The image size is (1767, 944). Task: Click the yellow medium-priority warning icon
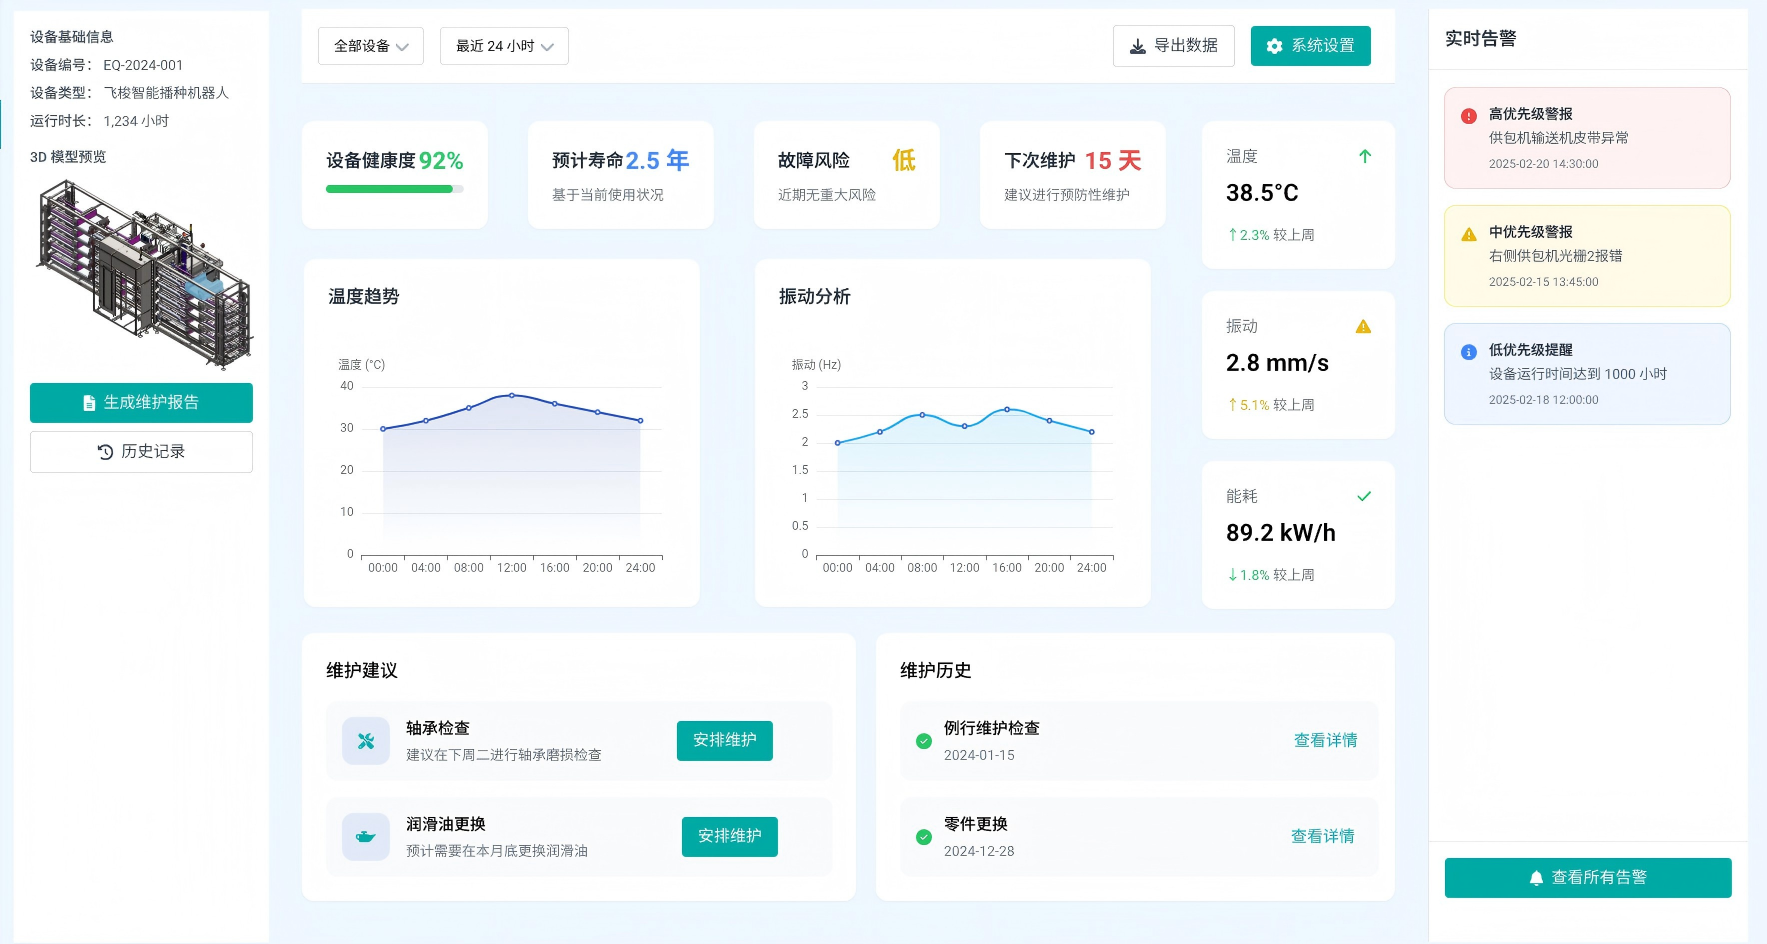click(x=1468, y=234)
